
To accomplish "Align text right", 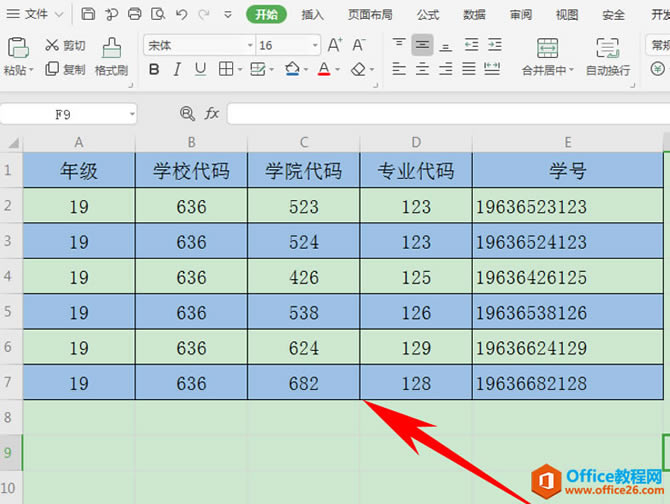I will (x=446, y=69).
